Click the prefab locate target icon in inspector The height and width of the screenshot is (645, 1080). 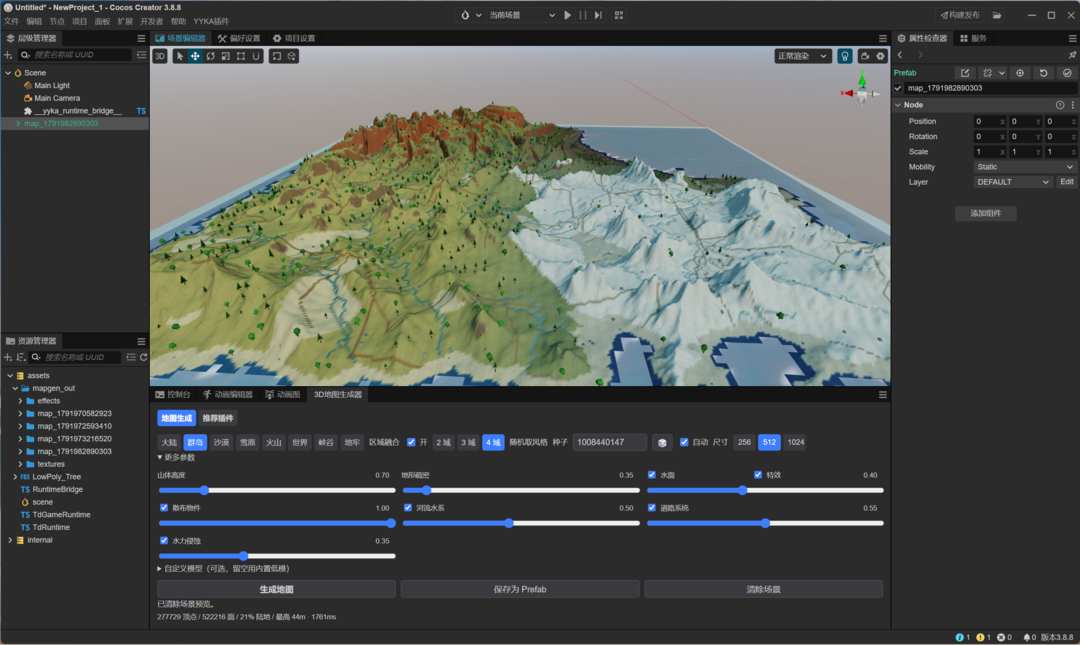click(x=1020, y=73)
